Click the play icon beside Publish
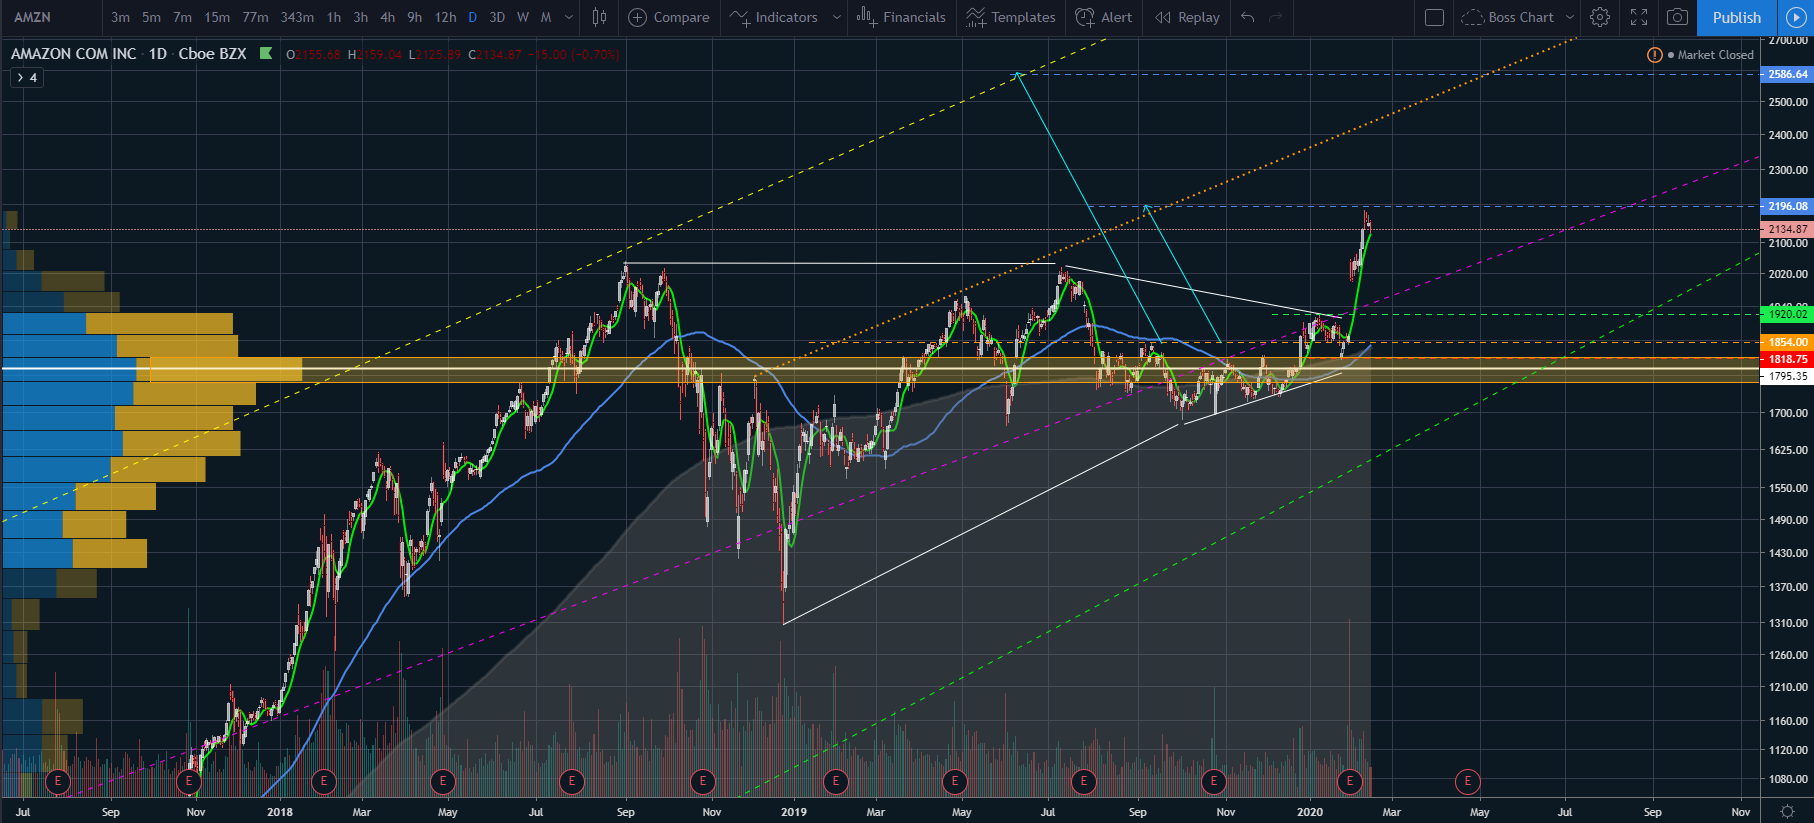Viewport: 1814px width, 823px height. (1795, 17)
